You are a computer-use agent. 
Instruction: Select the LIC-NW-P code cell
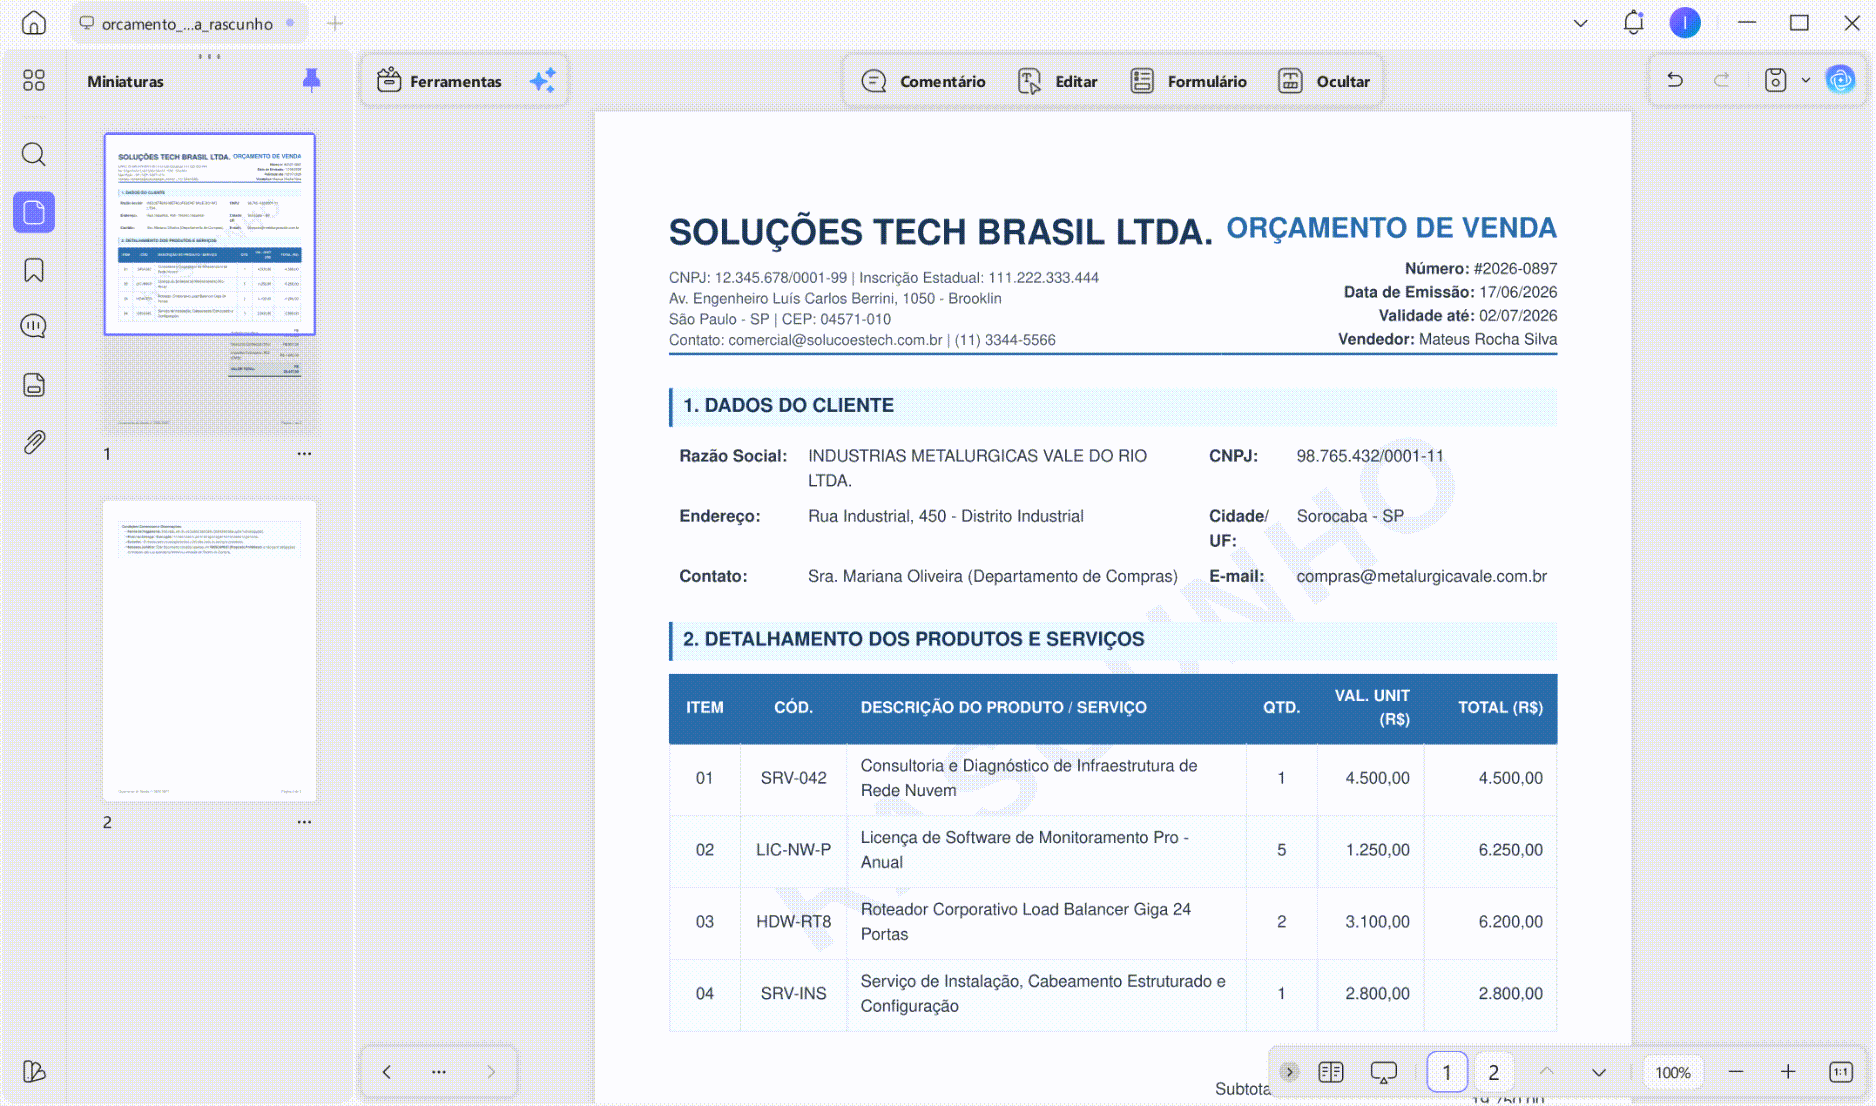point(793,850)
